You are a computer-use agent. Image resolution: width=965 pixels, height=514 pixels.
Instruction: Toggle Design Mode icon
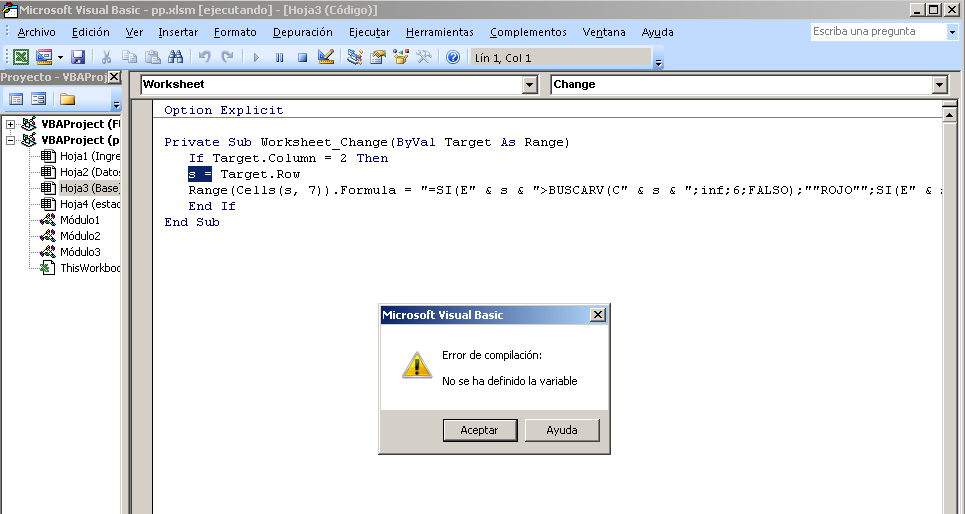[x=326, y=57]
